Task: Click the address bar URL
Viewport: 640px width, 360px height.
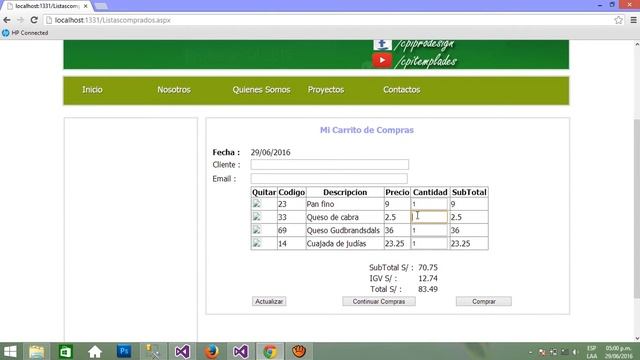Action: tap(113, 20)
